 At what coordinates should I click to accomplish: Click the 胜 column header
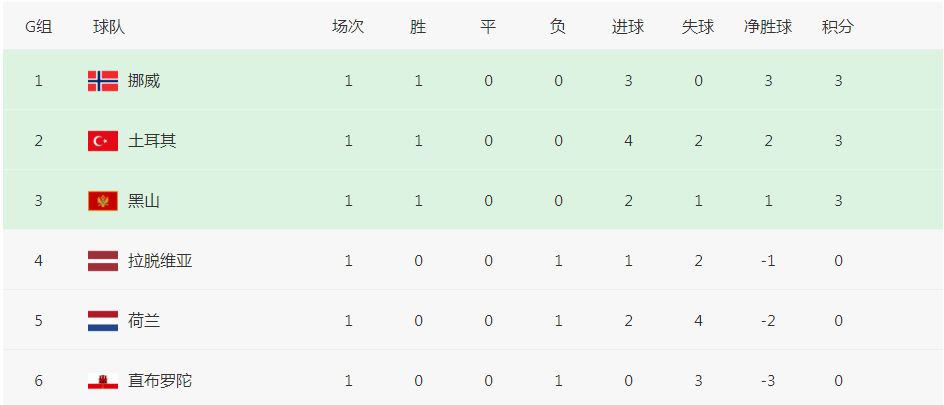418,27
